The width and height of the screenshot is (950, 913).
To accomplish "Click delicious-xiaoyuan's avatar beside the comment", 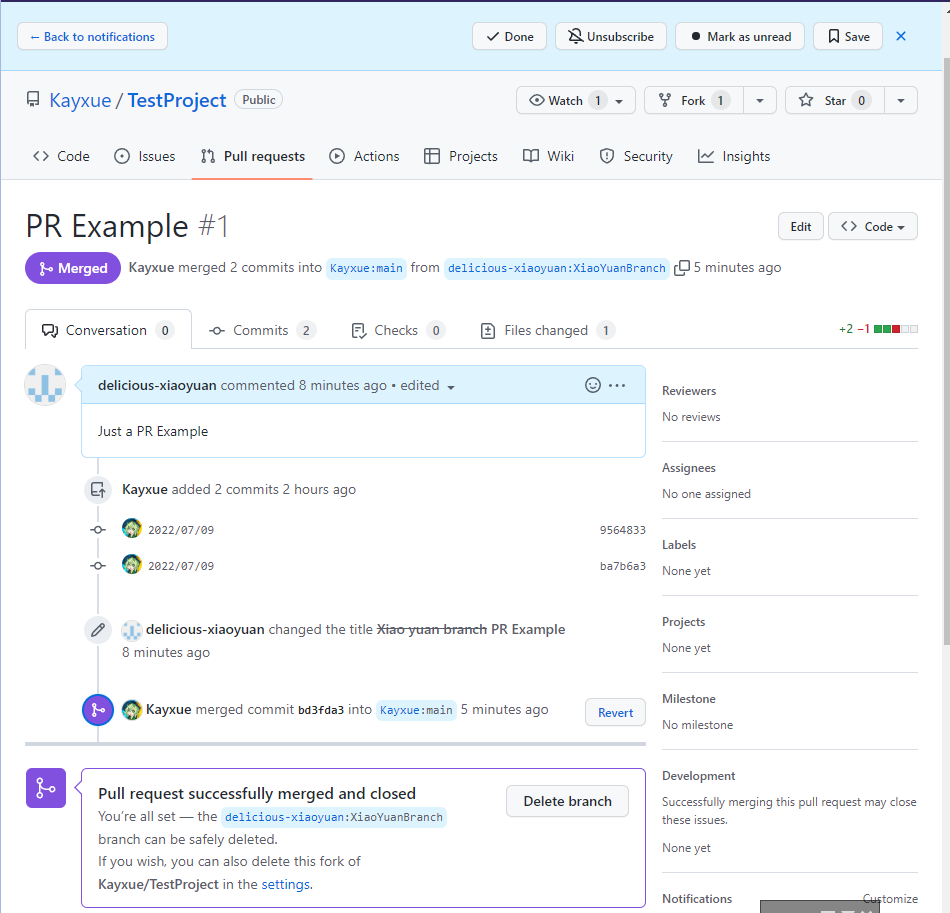I will point(45,385).
